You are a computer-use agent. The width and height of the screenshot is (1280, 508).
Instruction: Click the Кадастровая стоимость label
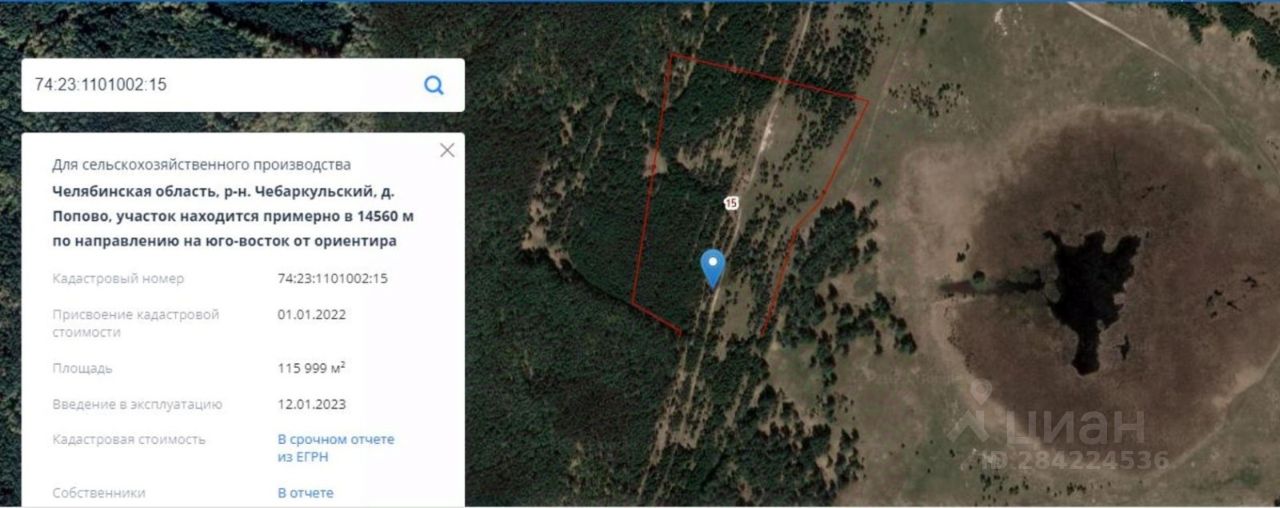tap(129, 439)
